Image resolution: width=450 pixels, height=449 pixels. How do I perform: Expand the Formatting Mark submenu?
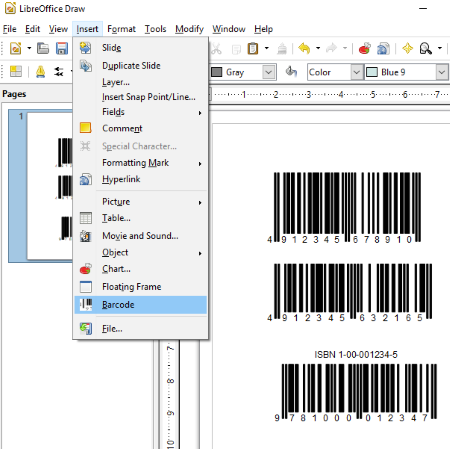pos(141,163)
